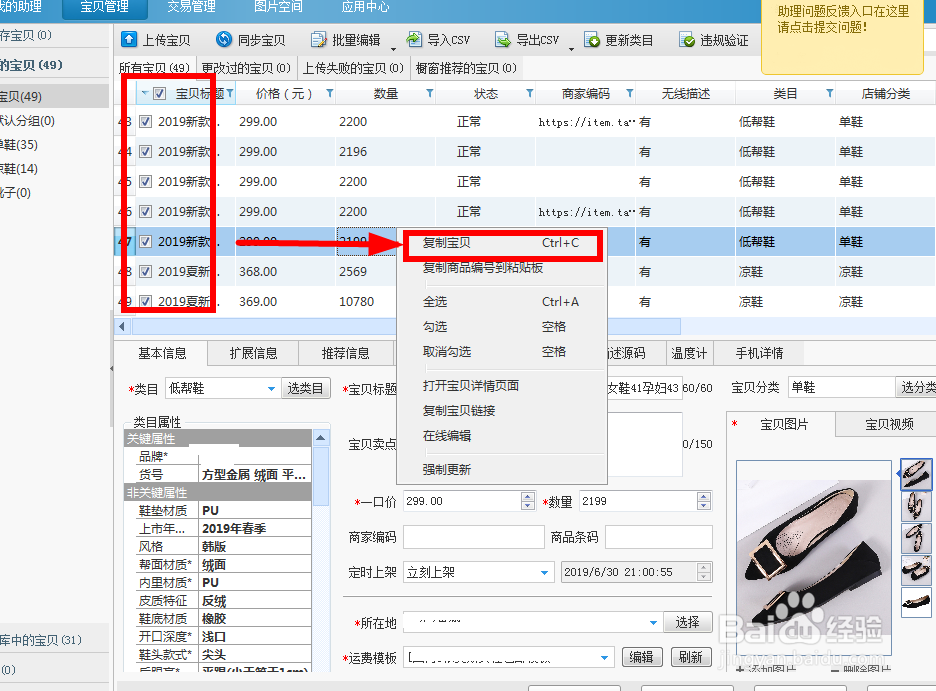This screenshot has height=691, width=936.
Task: Focus the 商家编码 input field
Action: 473,537
